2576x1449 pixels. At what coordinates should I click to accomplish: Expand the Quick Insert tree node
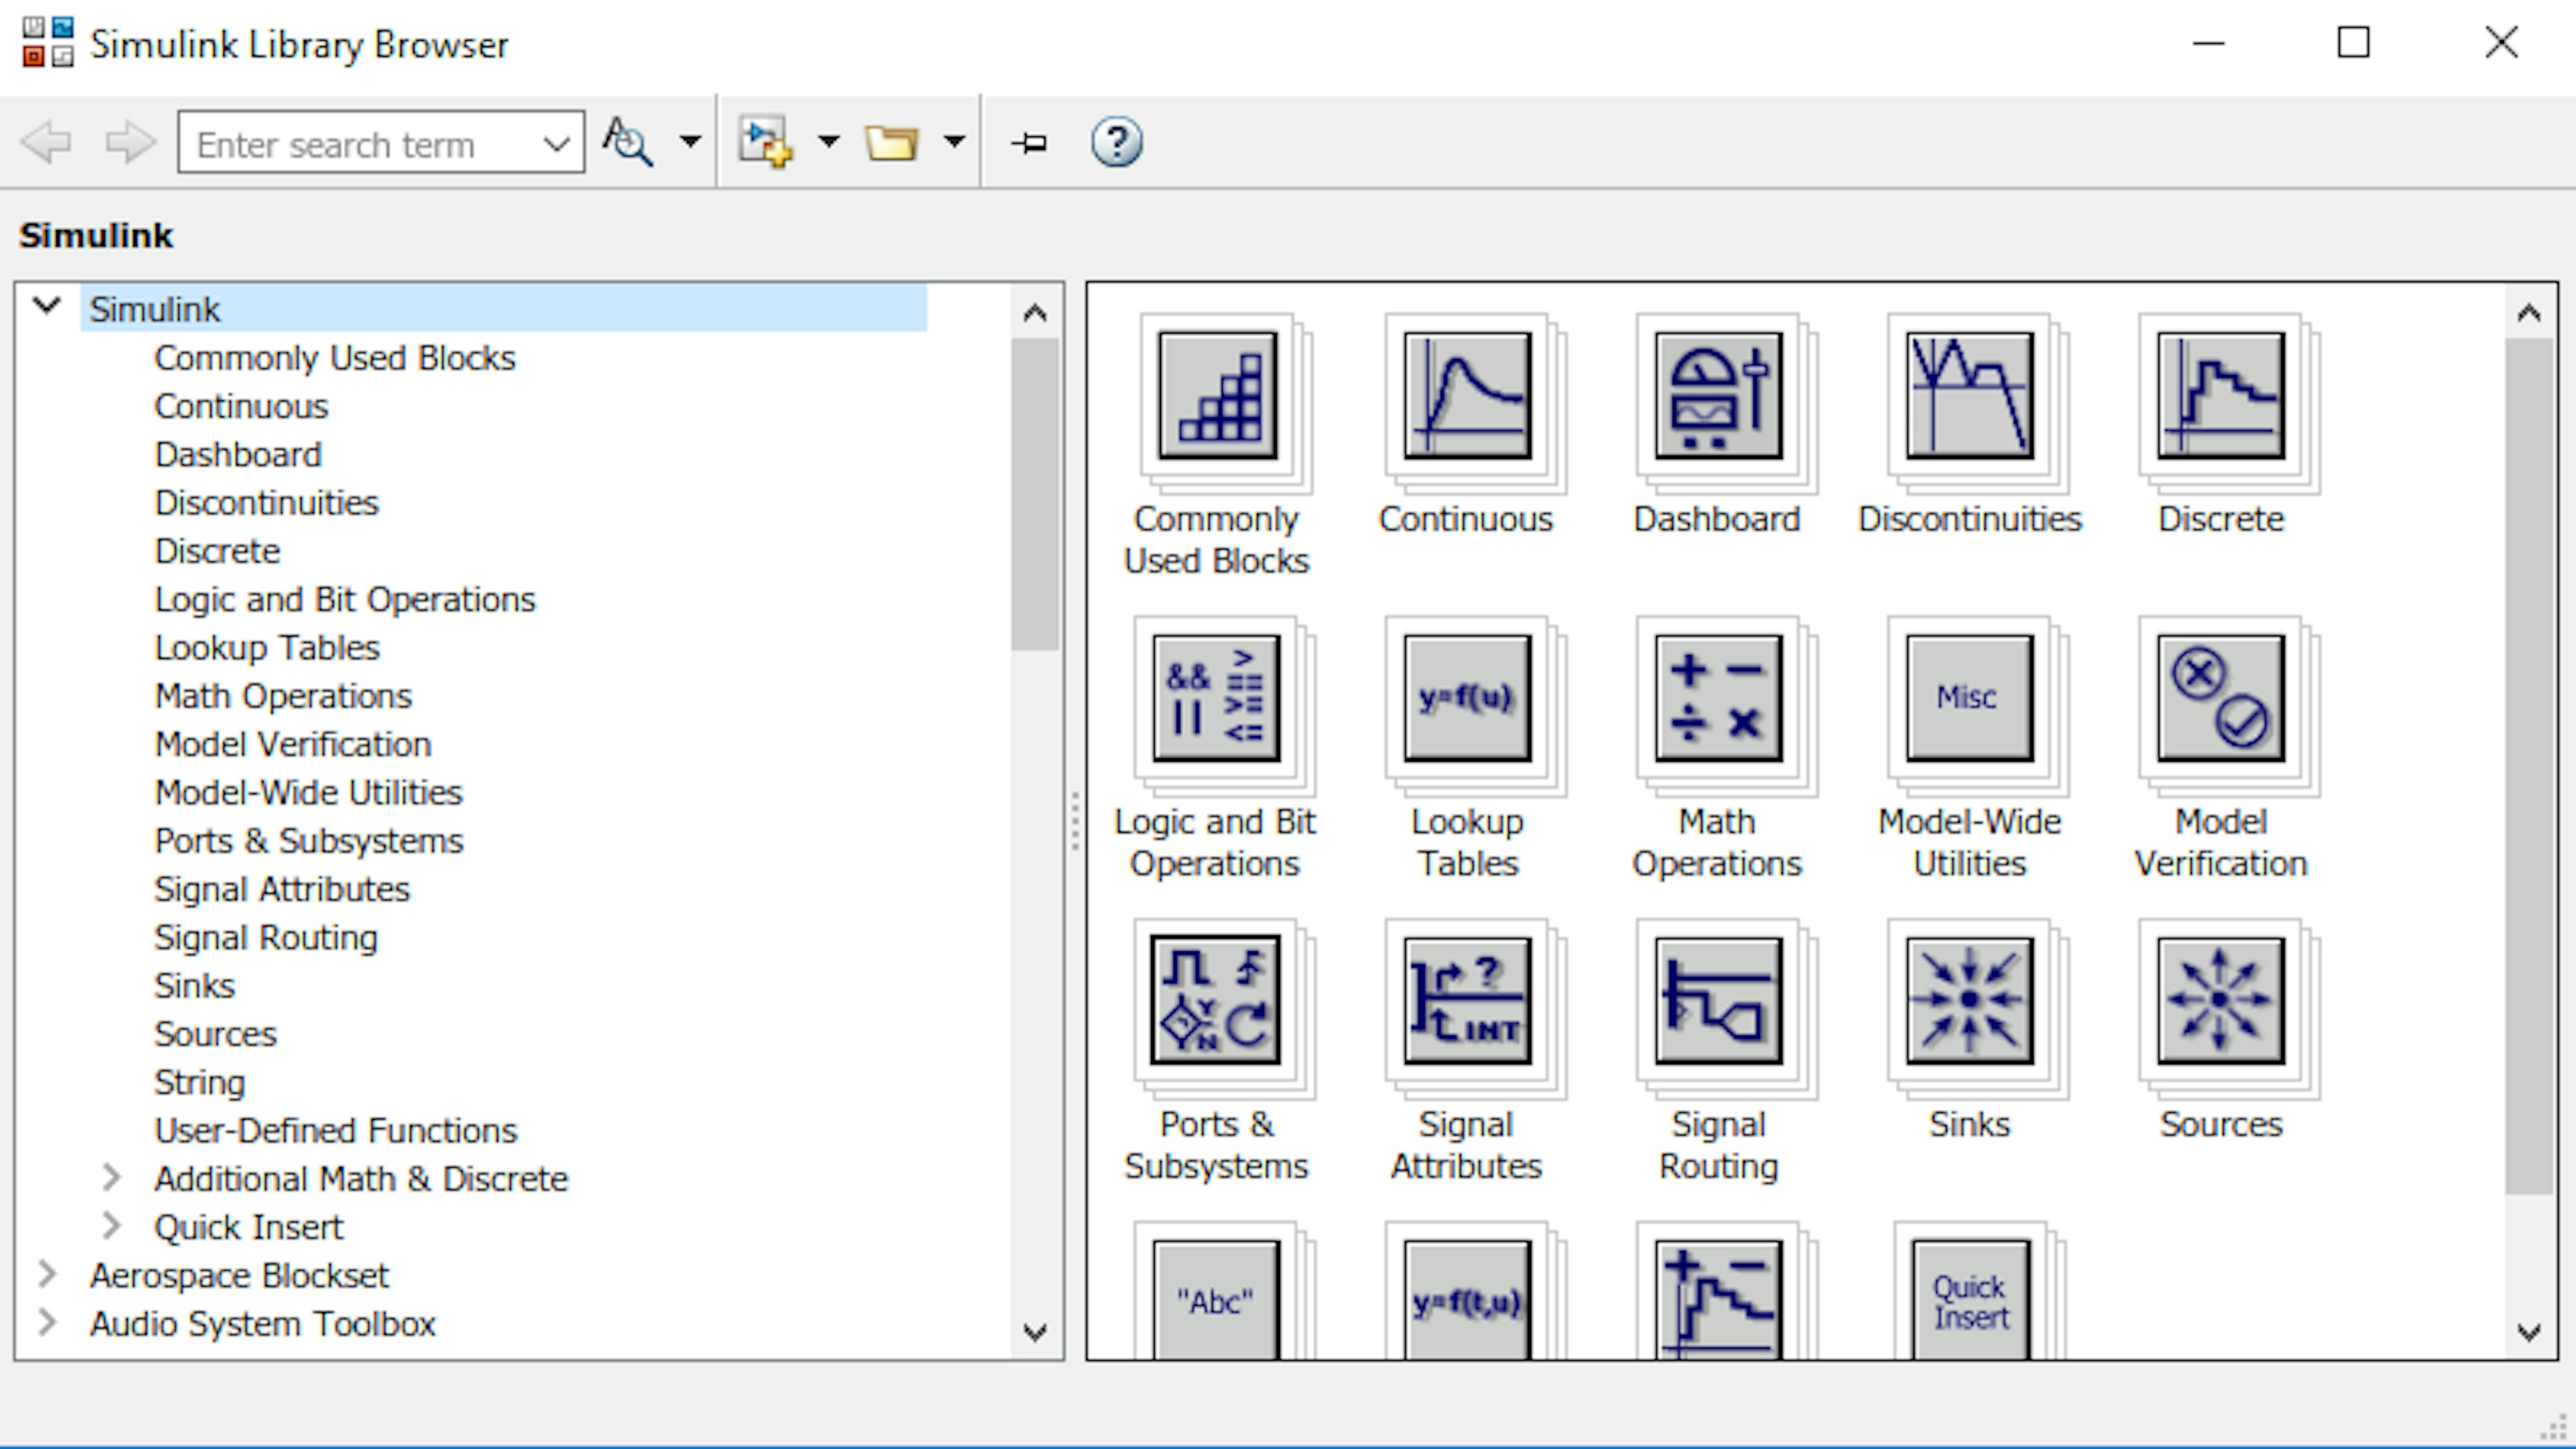(111, 1226)
